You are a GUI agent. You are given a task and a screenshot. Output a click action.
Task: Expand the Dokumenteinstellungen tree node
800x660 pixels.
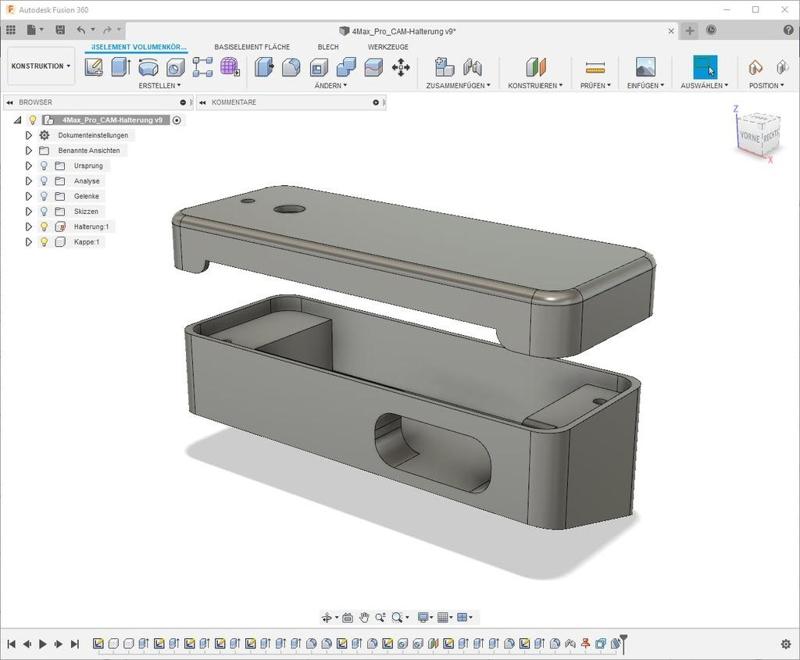(29, 135)
